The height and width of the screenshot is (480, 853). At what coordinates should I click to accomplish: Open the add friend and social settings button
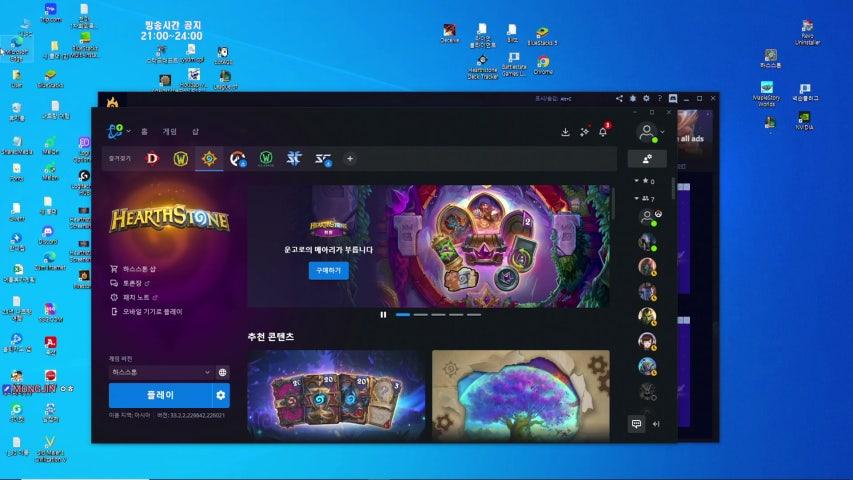click(x=647, y=159)
